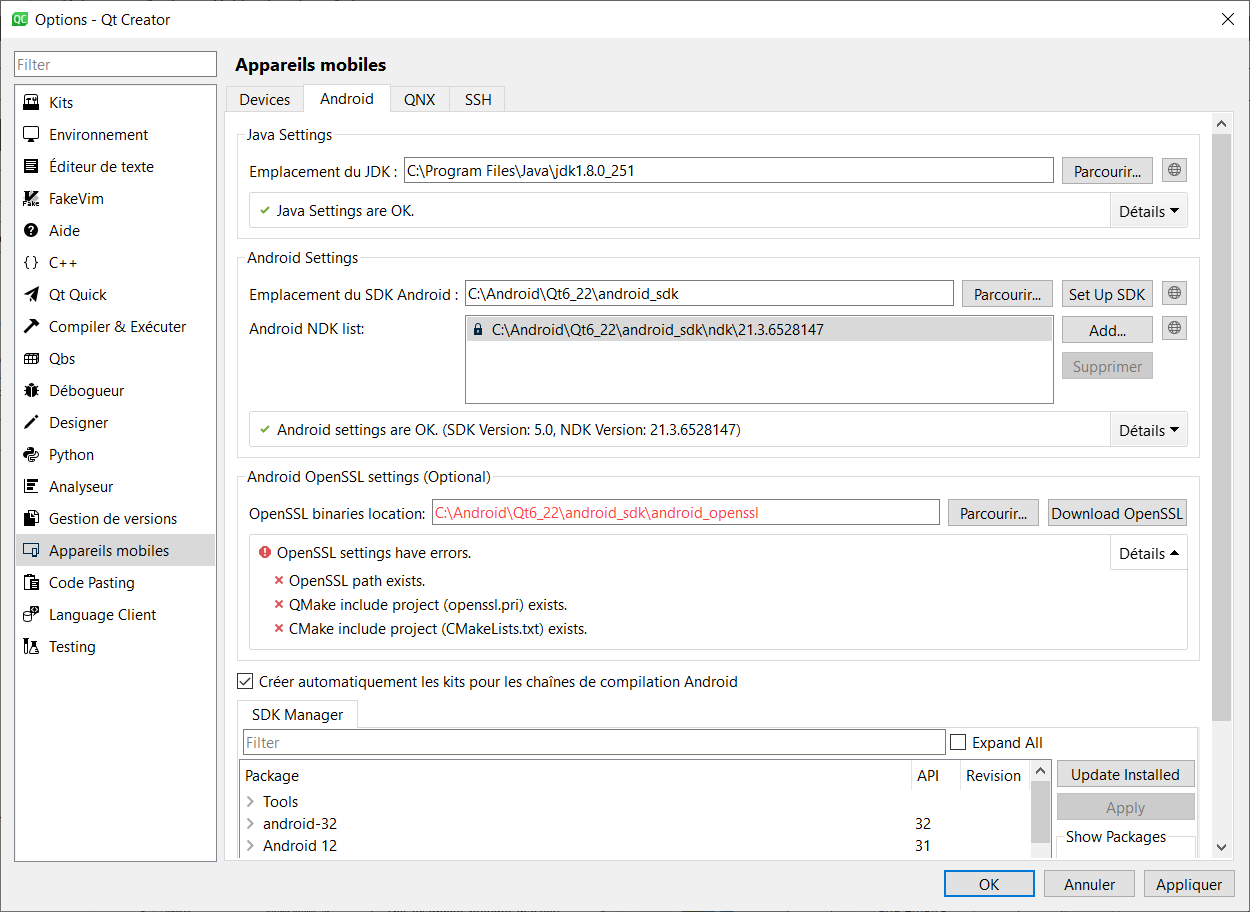The image size is (1250, 912).
Task: Click the Annuler button
Action: [x=1089, y=884]
